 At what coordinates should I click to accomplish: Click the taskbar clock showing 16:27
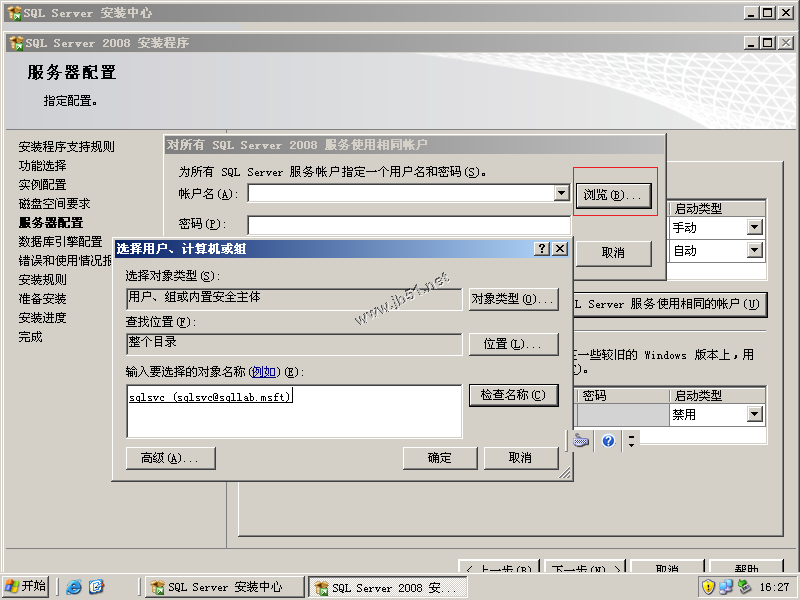[x=774, y=587]
